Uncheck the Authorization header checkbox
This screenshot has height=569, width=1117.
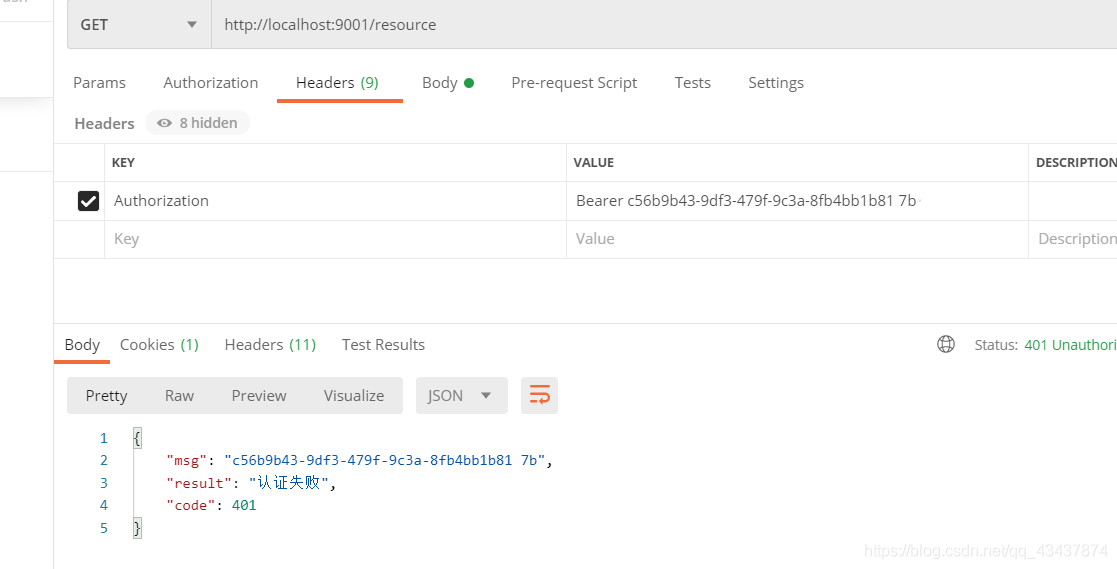tap(88, 201)
